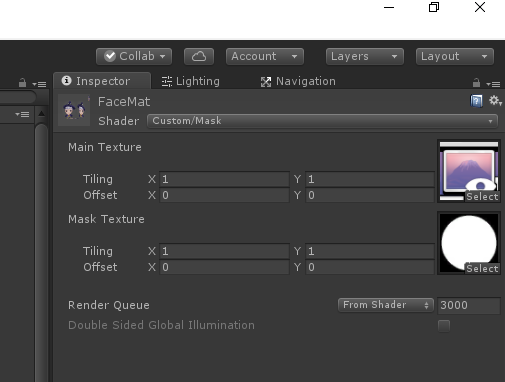This screenshot has width=505, height=382.
Task: Switch to the Navigation tab
Action: point(298,81)
